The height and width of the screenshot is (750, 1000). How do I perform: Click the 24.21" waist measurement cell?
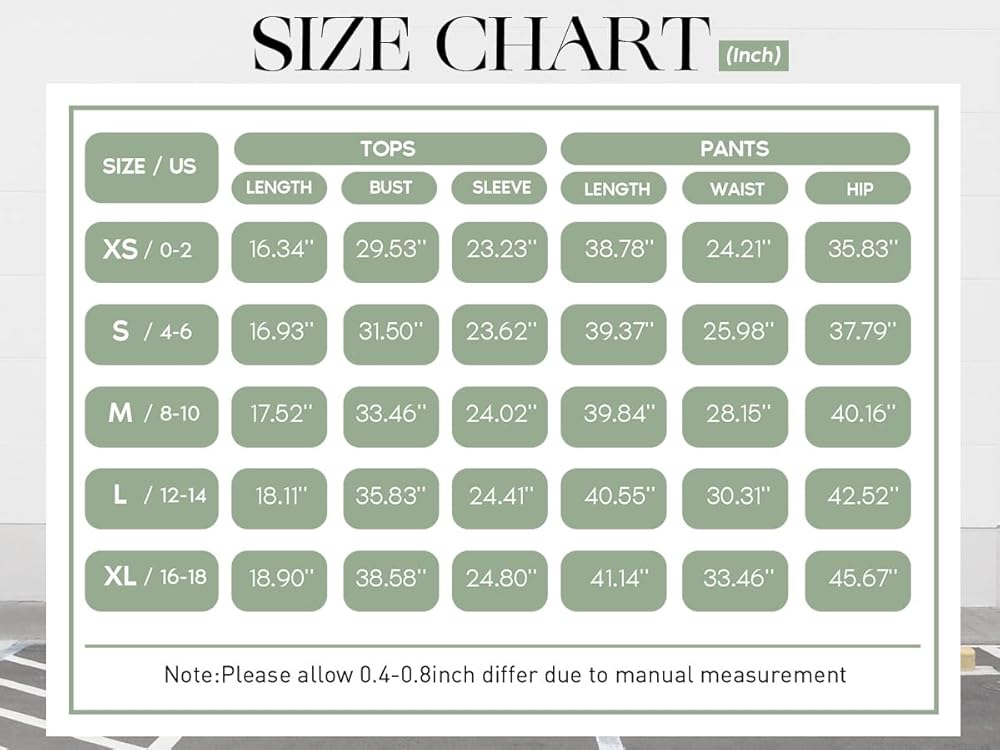coord(736,250)
